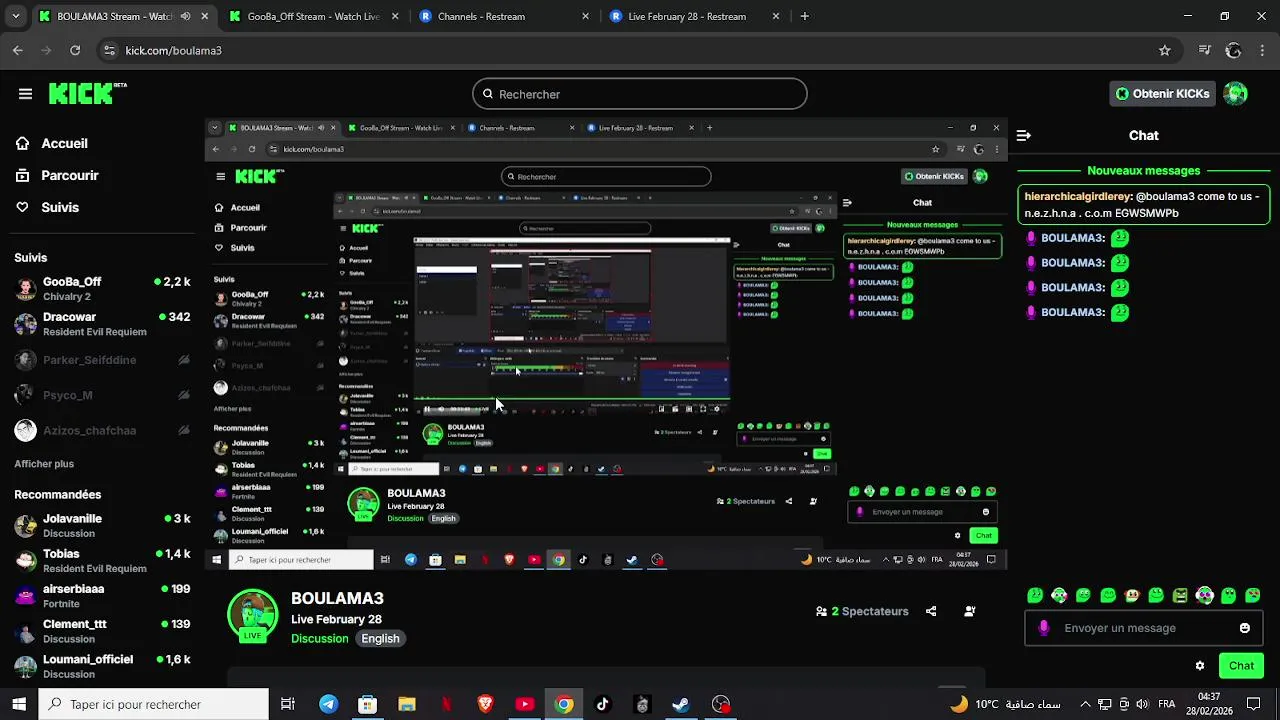Insert the last crying emote in the quick row
Viewport: 1280px width, 720px height.
pyautogui.click(x=1253, y=596)
